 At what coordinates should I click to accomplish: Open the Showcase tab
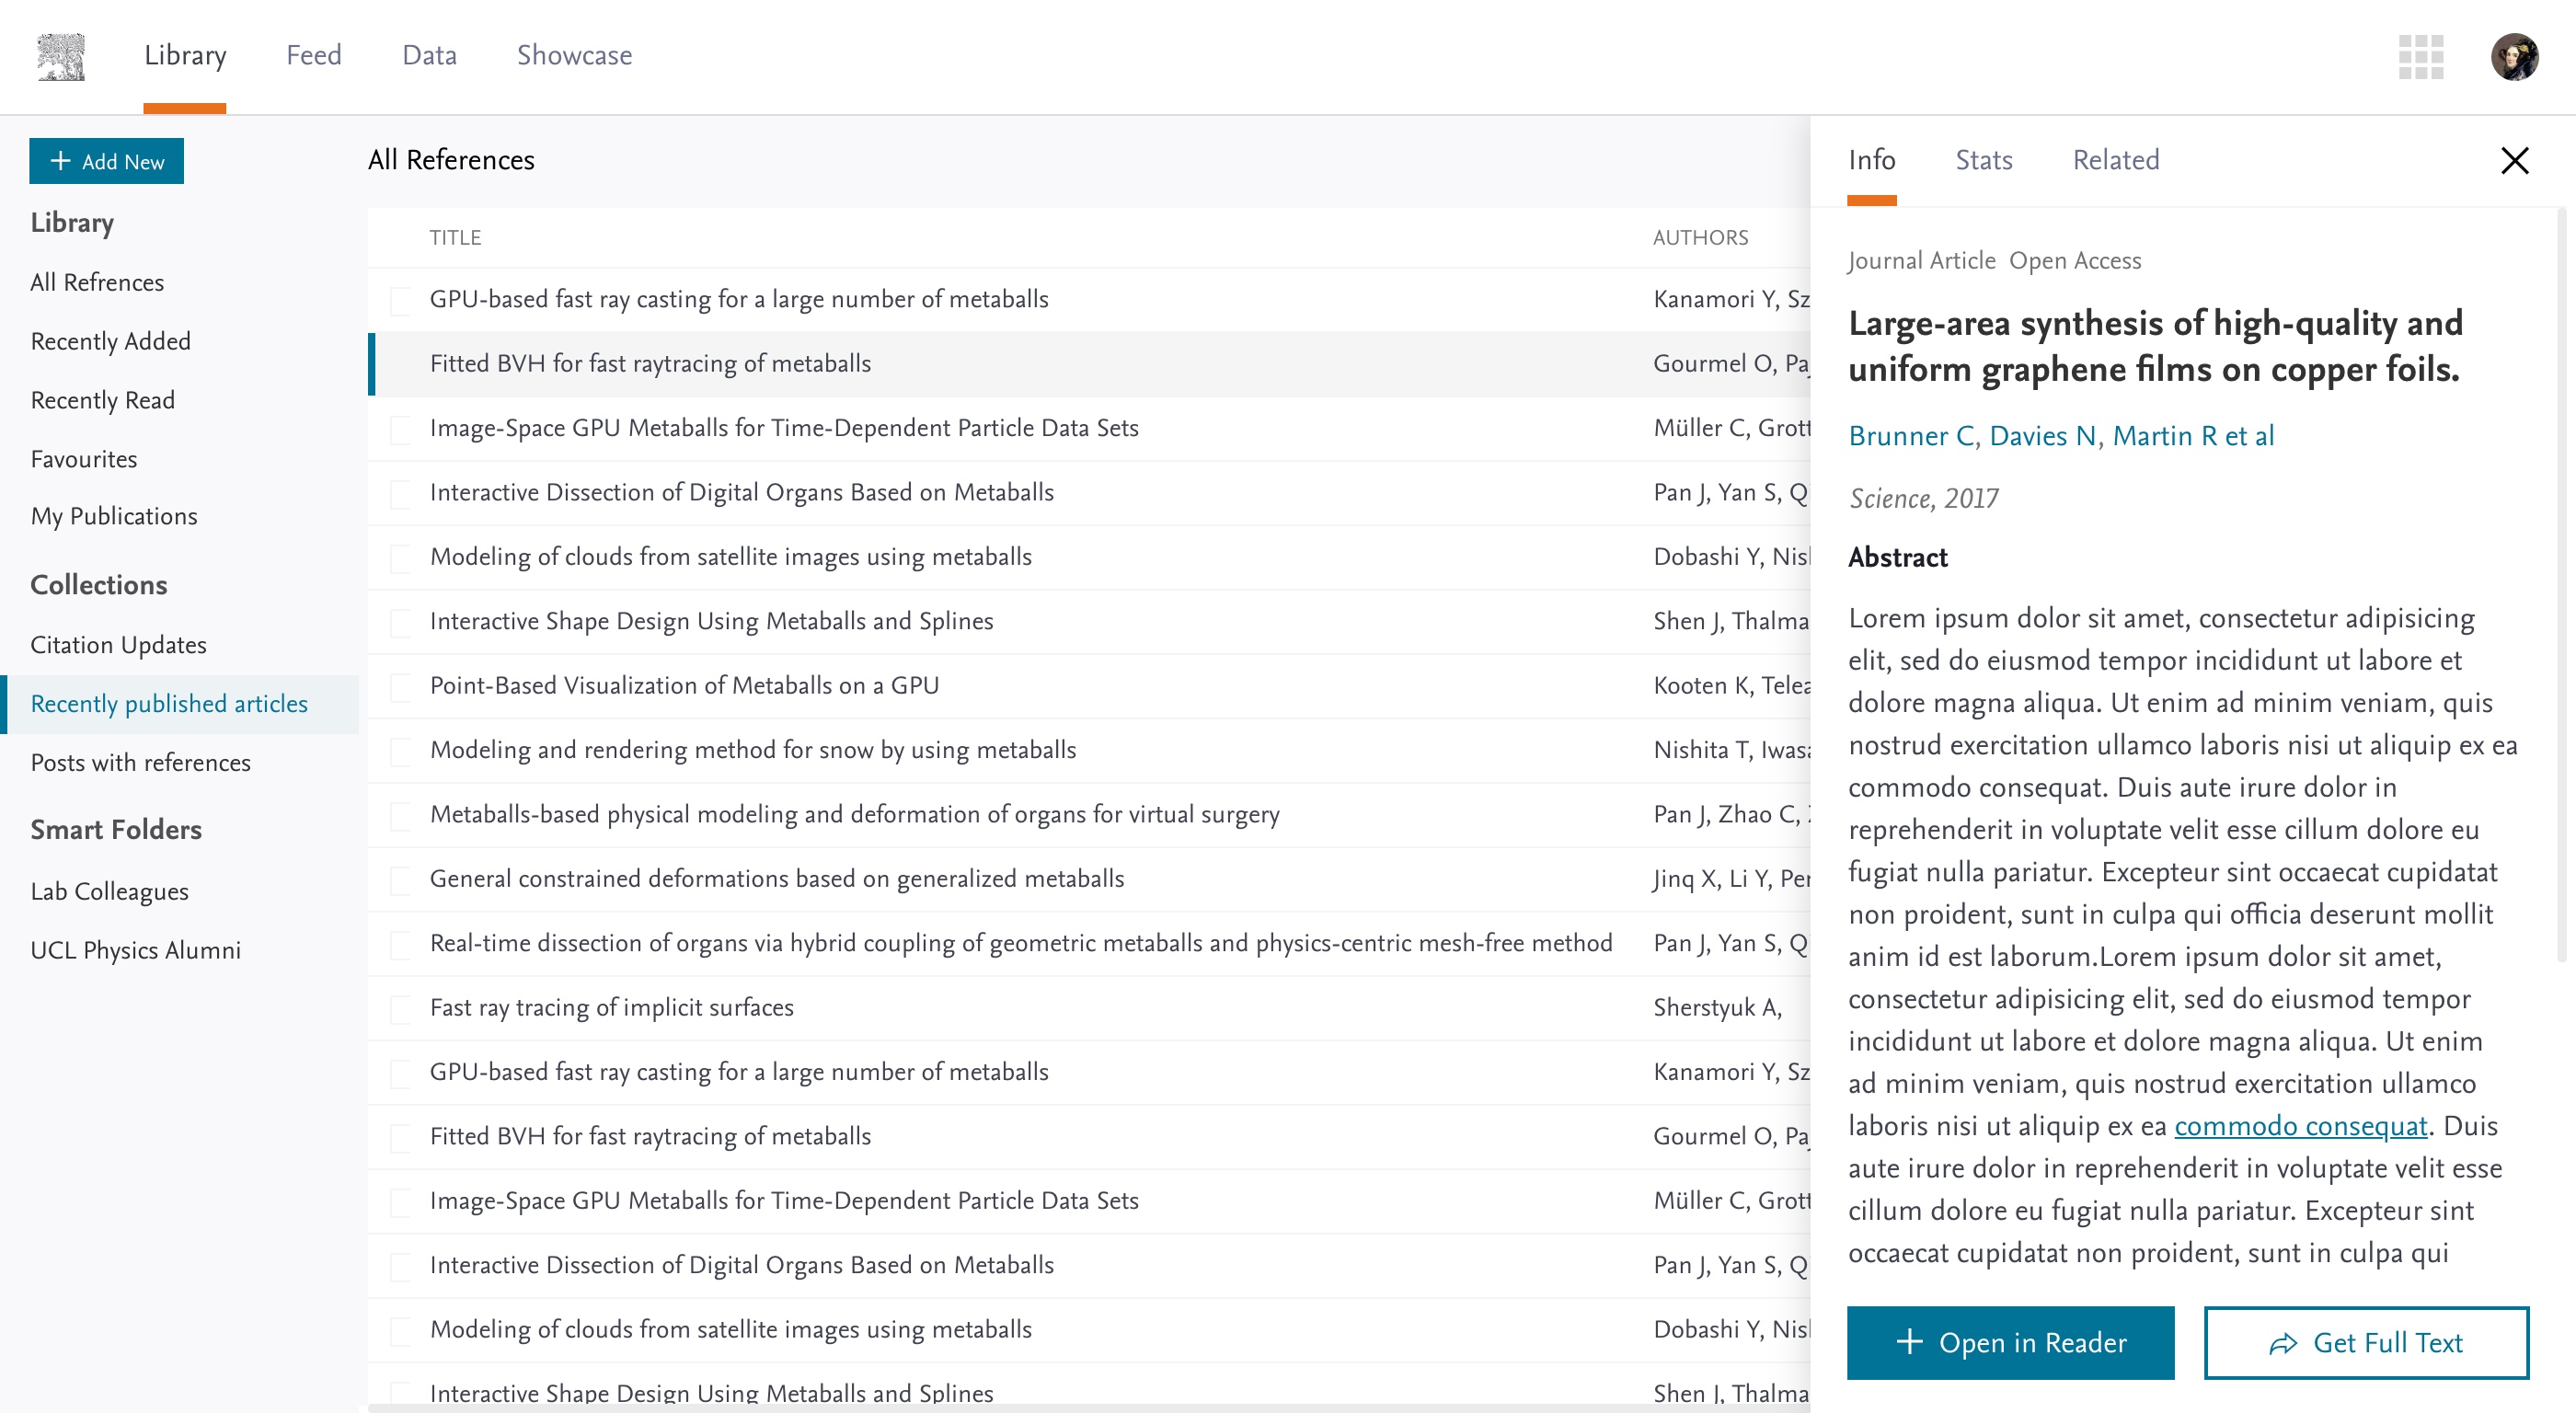[x=574, y=55]
